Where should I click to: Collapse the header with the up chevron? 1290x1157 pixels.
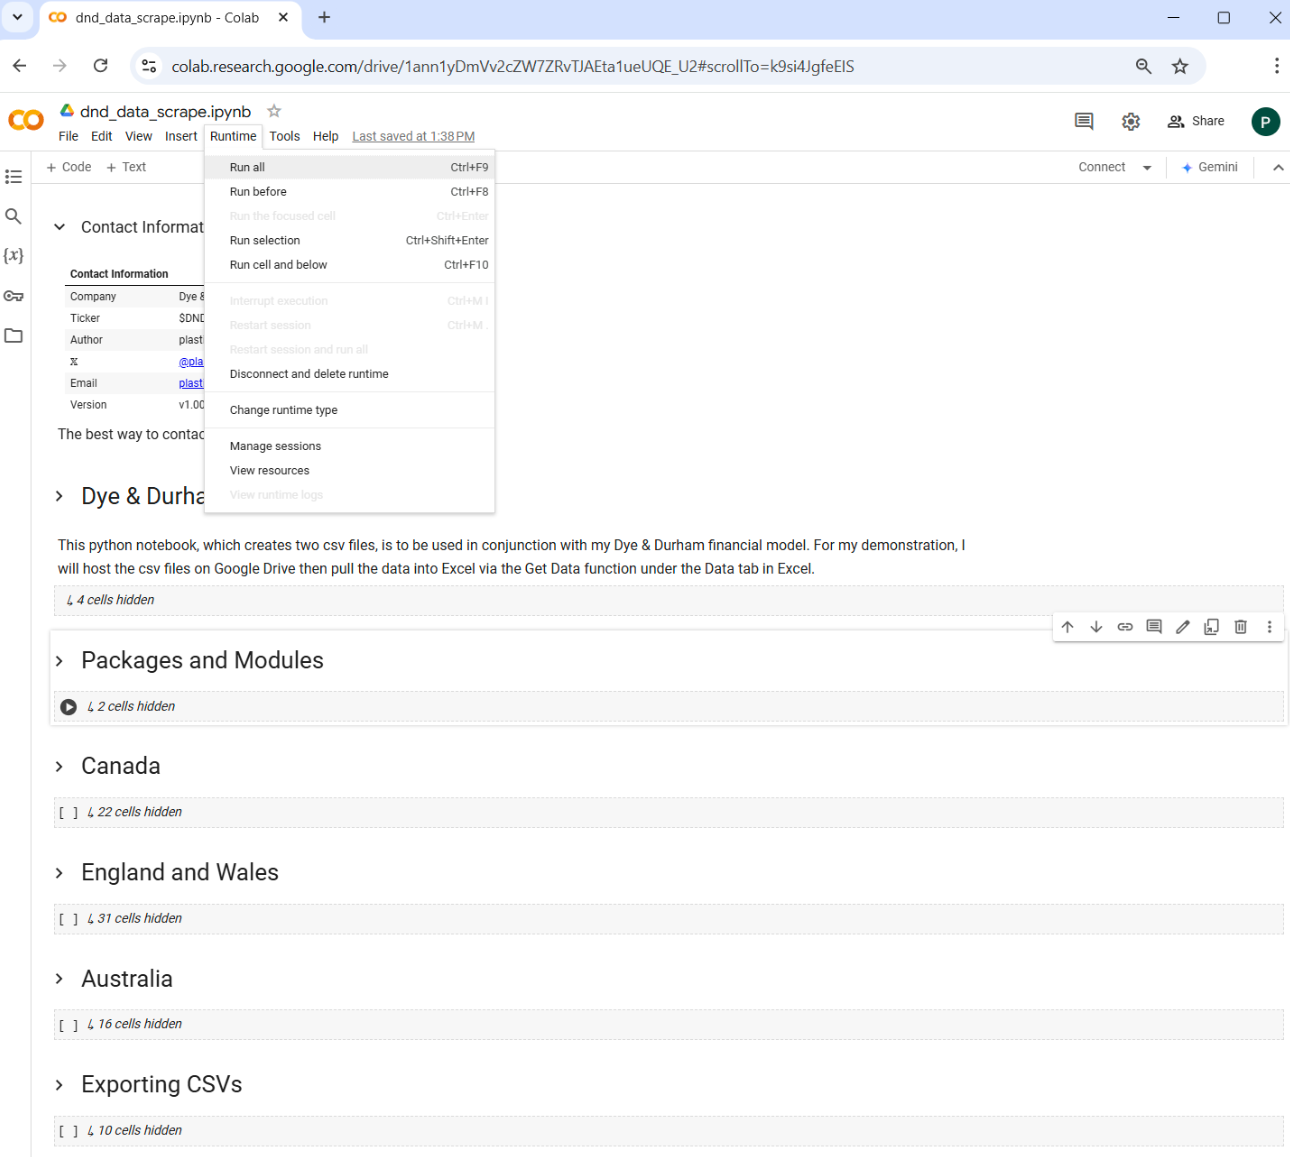[1278, 168]
